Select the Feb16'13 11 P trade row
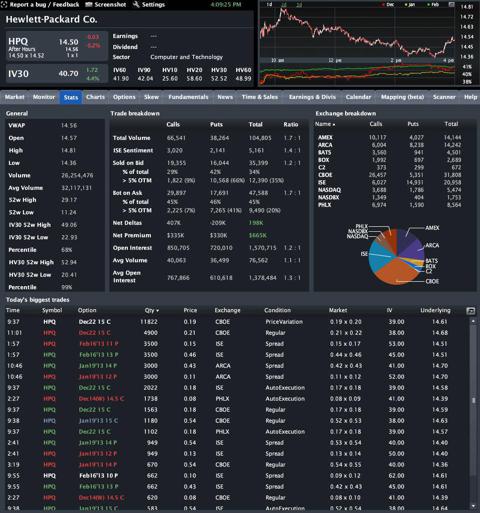 coord(237,344)
